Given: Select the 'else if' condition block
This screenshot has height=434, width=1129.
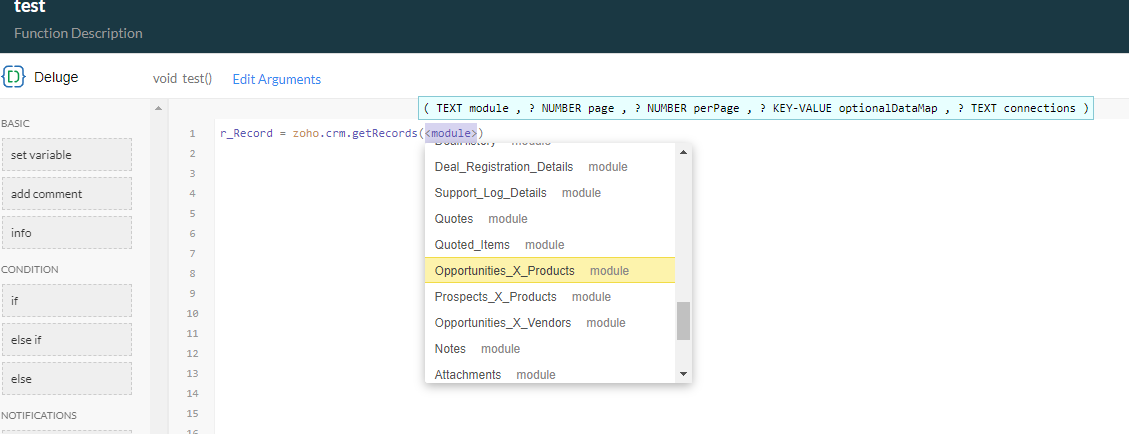Looking at the screenshot, I should (x=66, y=339).
